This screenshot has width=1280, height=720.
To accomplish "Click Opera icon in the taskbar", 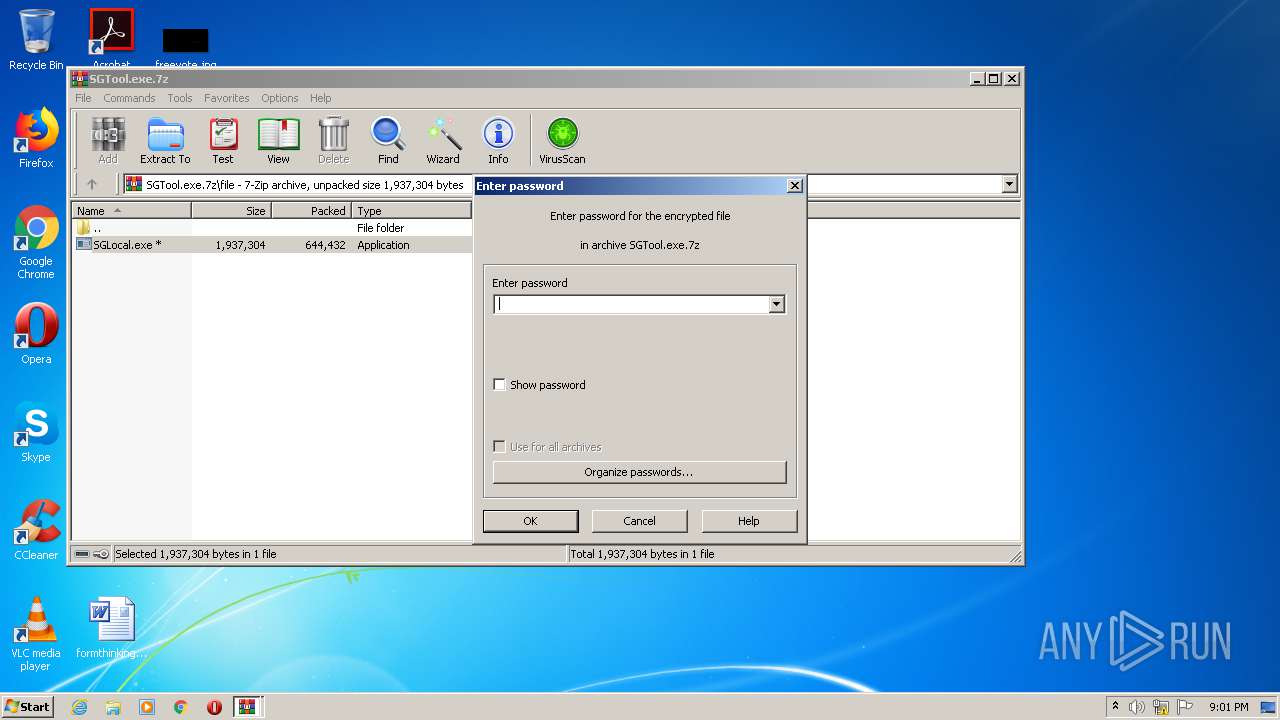I will 214,707.
